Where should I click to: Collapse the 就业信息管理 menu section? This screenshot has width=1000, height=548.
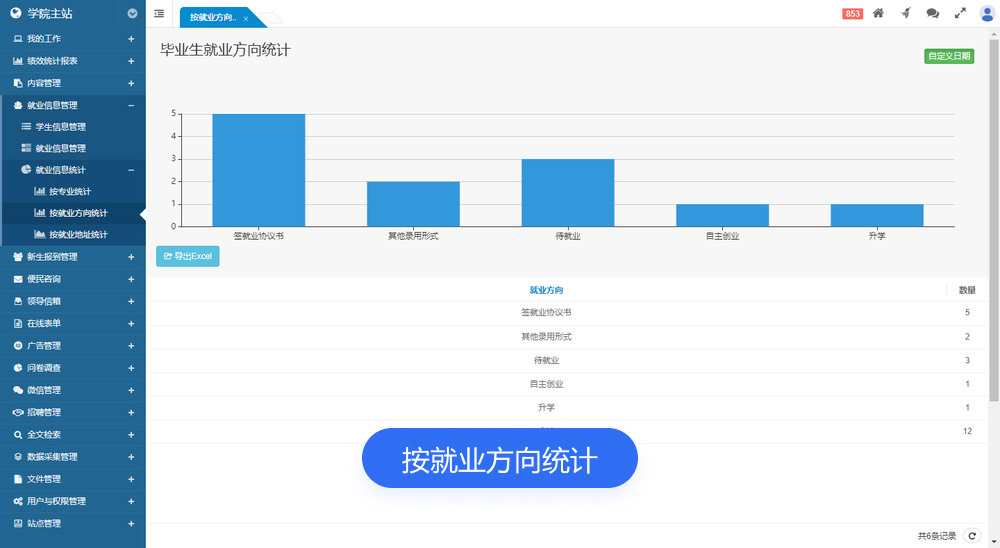[131, 105]
